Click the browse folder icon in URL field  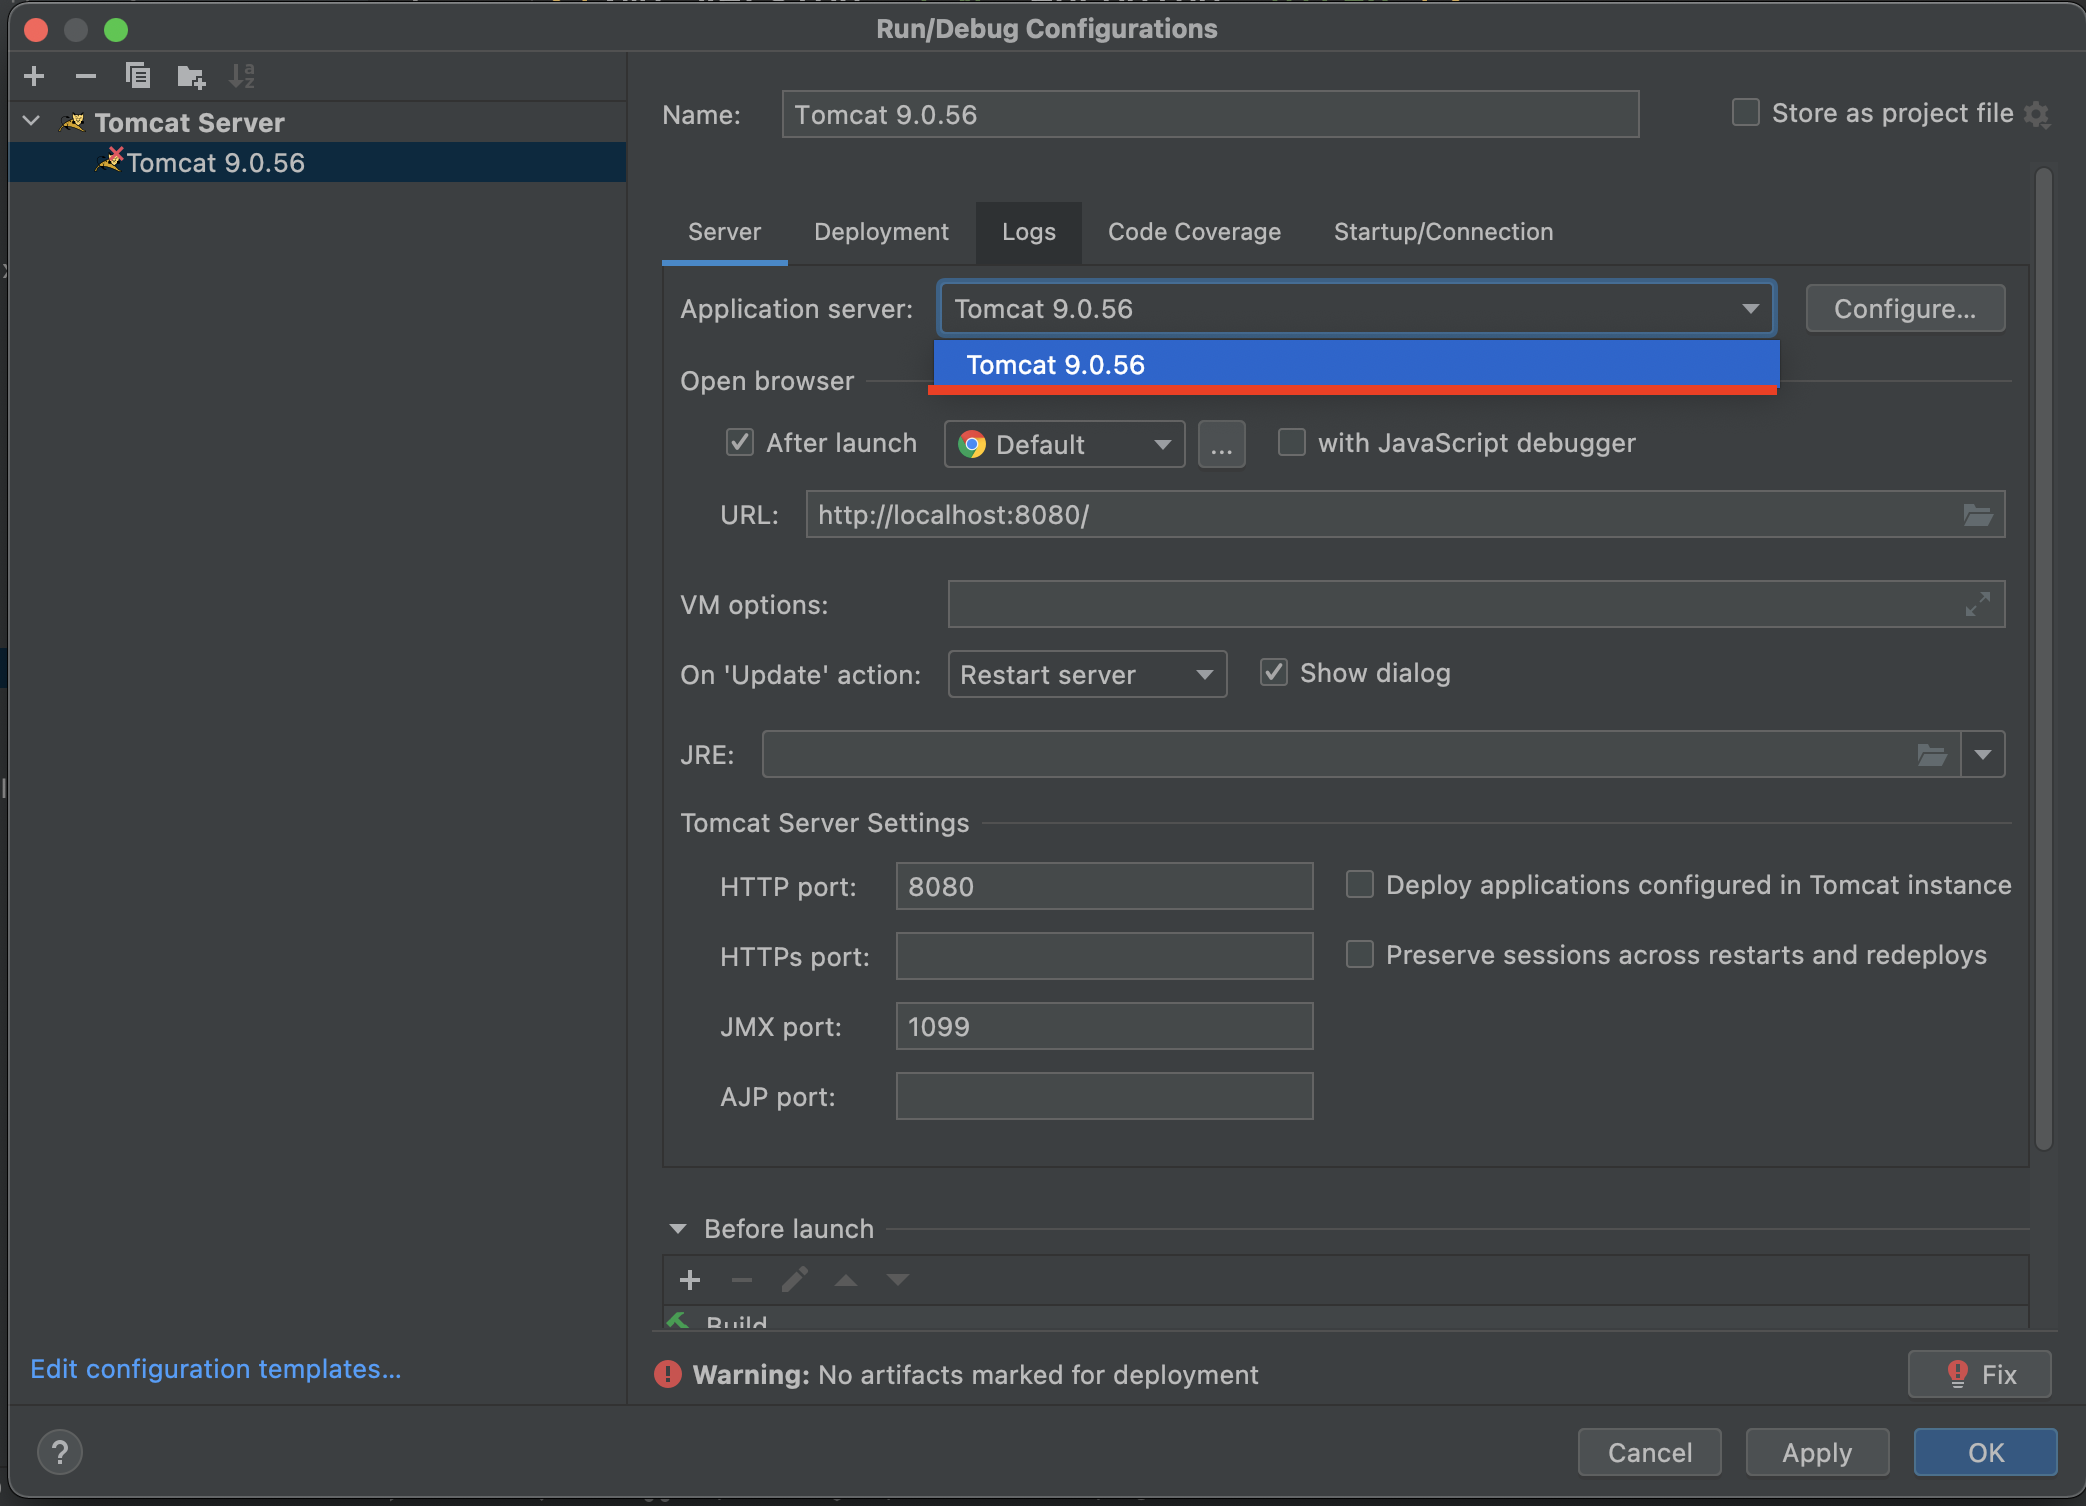(x=1977, y=515)
